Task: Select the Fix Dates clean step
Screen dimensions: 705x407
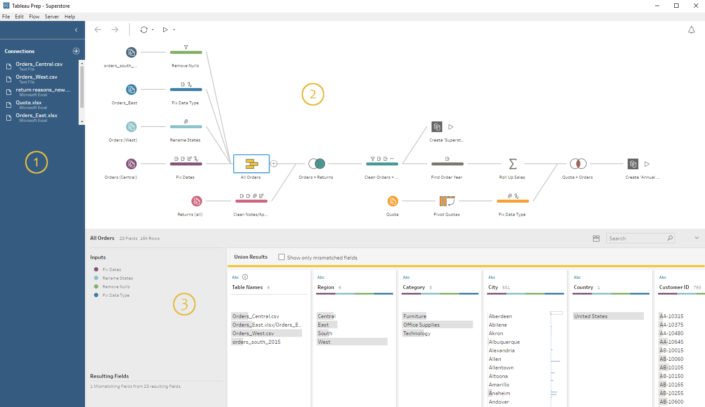Action: [x=186, y=163]
